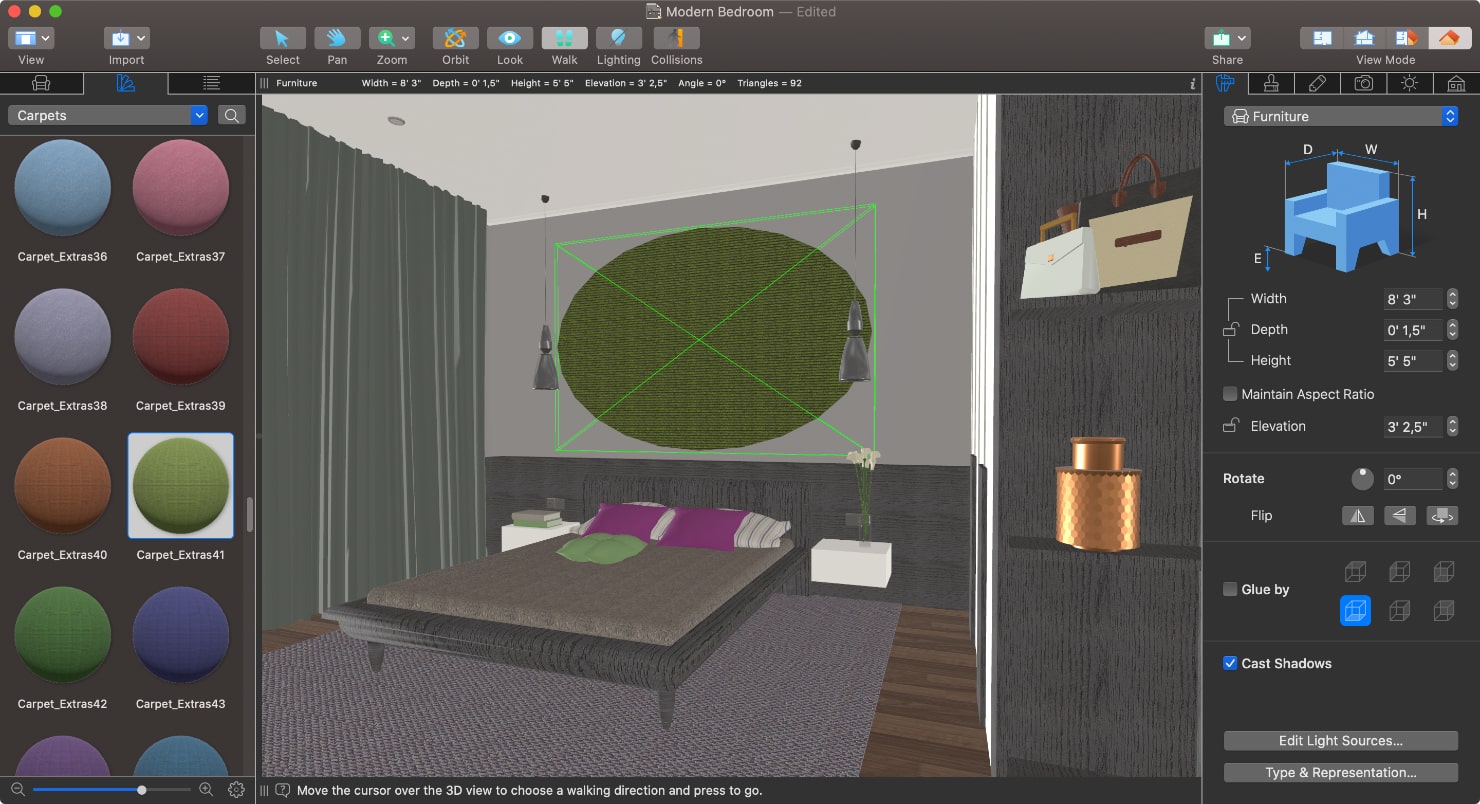
Task: Toggle the Elevation lock icon
Action: (1230, 426)
